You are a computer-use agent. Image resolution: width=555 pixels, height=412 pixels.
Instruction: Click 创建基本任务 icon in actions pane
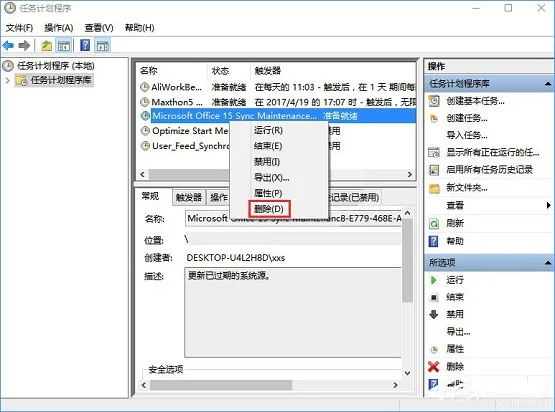(434, 101)
